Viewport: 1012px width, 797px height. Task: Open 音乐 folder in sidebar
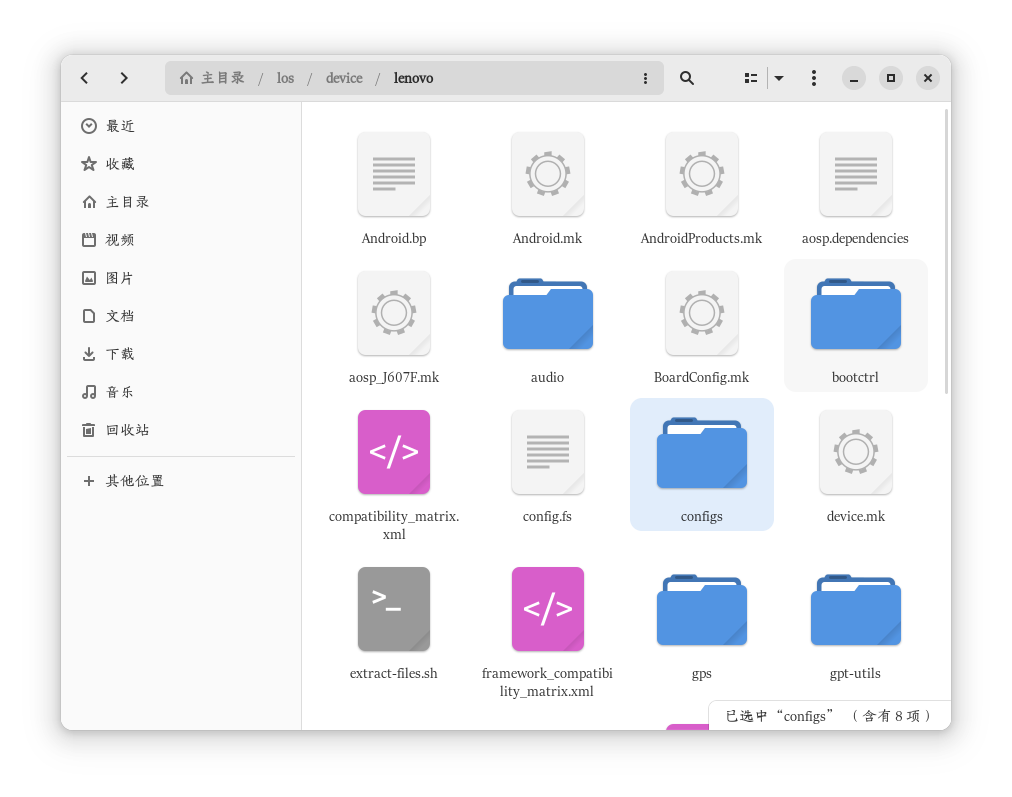pyautogui.click(x=181, y=392)
